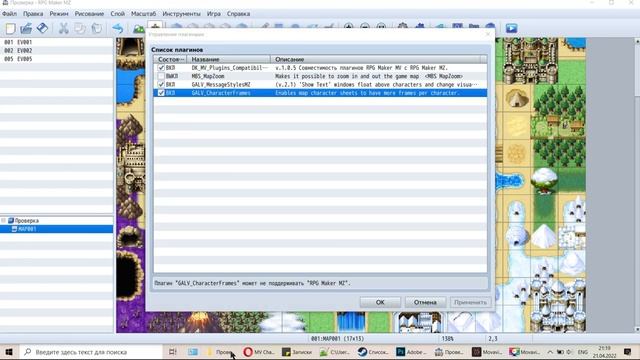
Task: Switch to Map mode toolbar icon
Action: point(139,29)
